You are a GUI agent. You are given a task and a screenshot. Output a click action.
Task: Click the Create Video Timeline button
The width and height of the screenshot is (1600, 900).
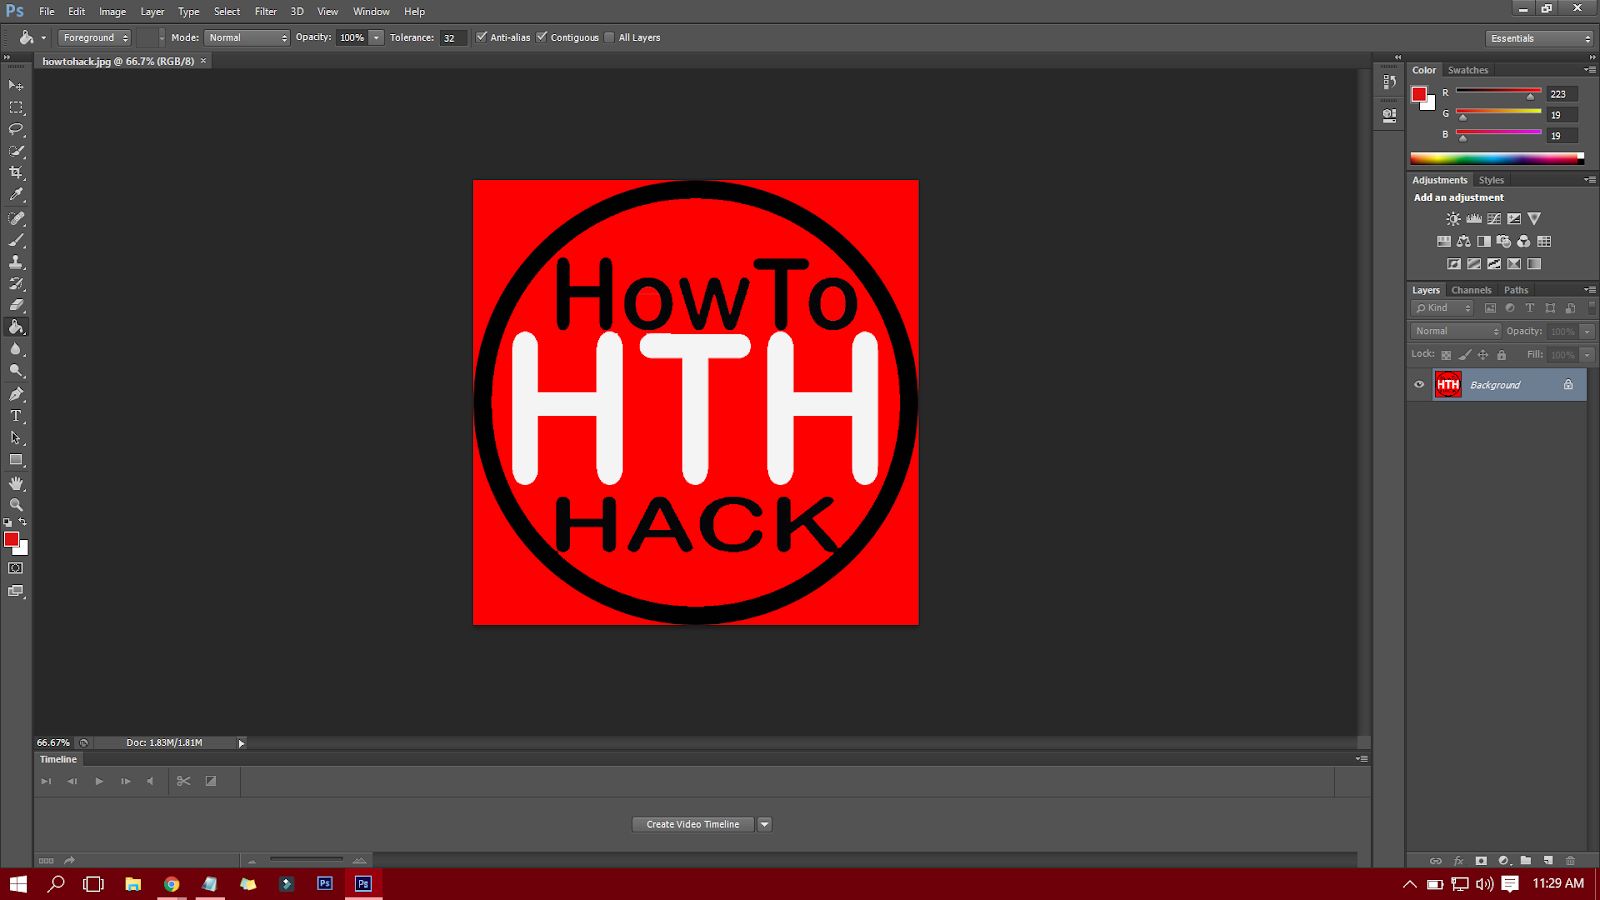point(693,824)
